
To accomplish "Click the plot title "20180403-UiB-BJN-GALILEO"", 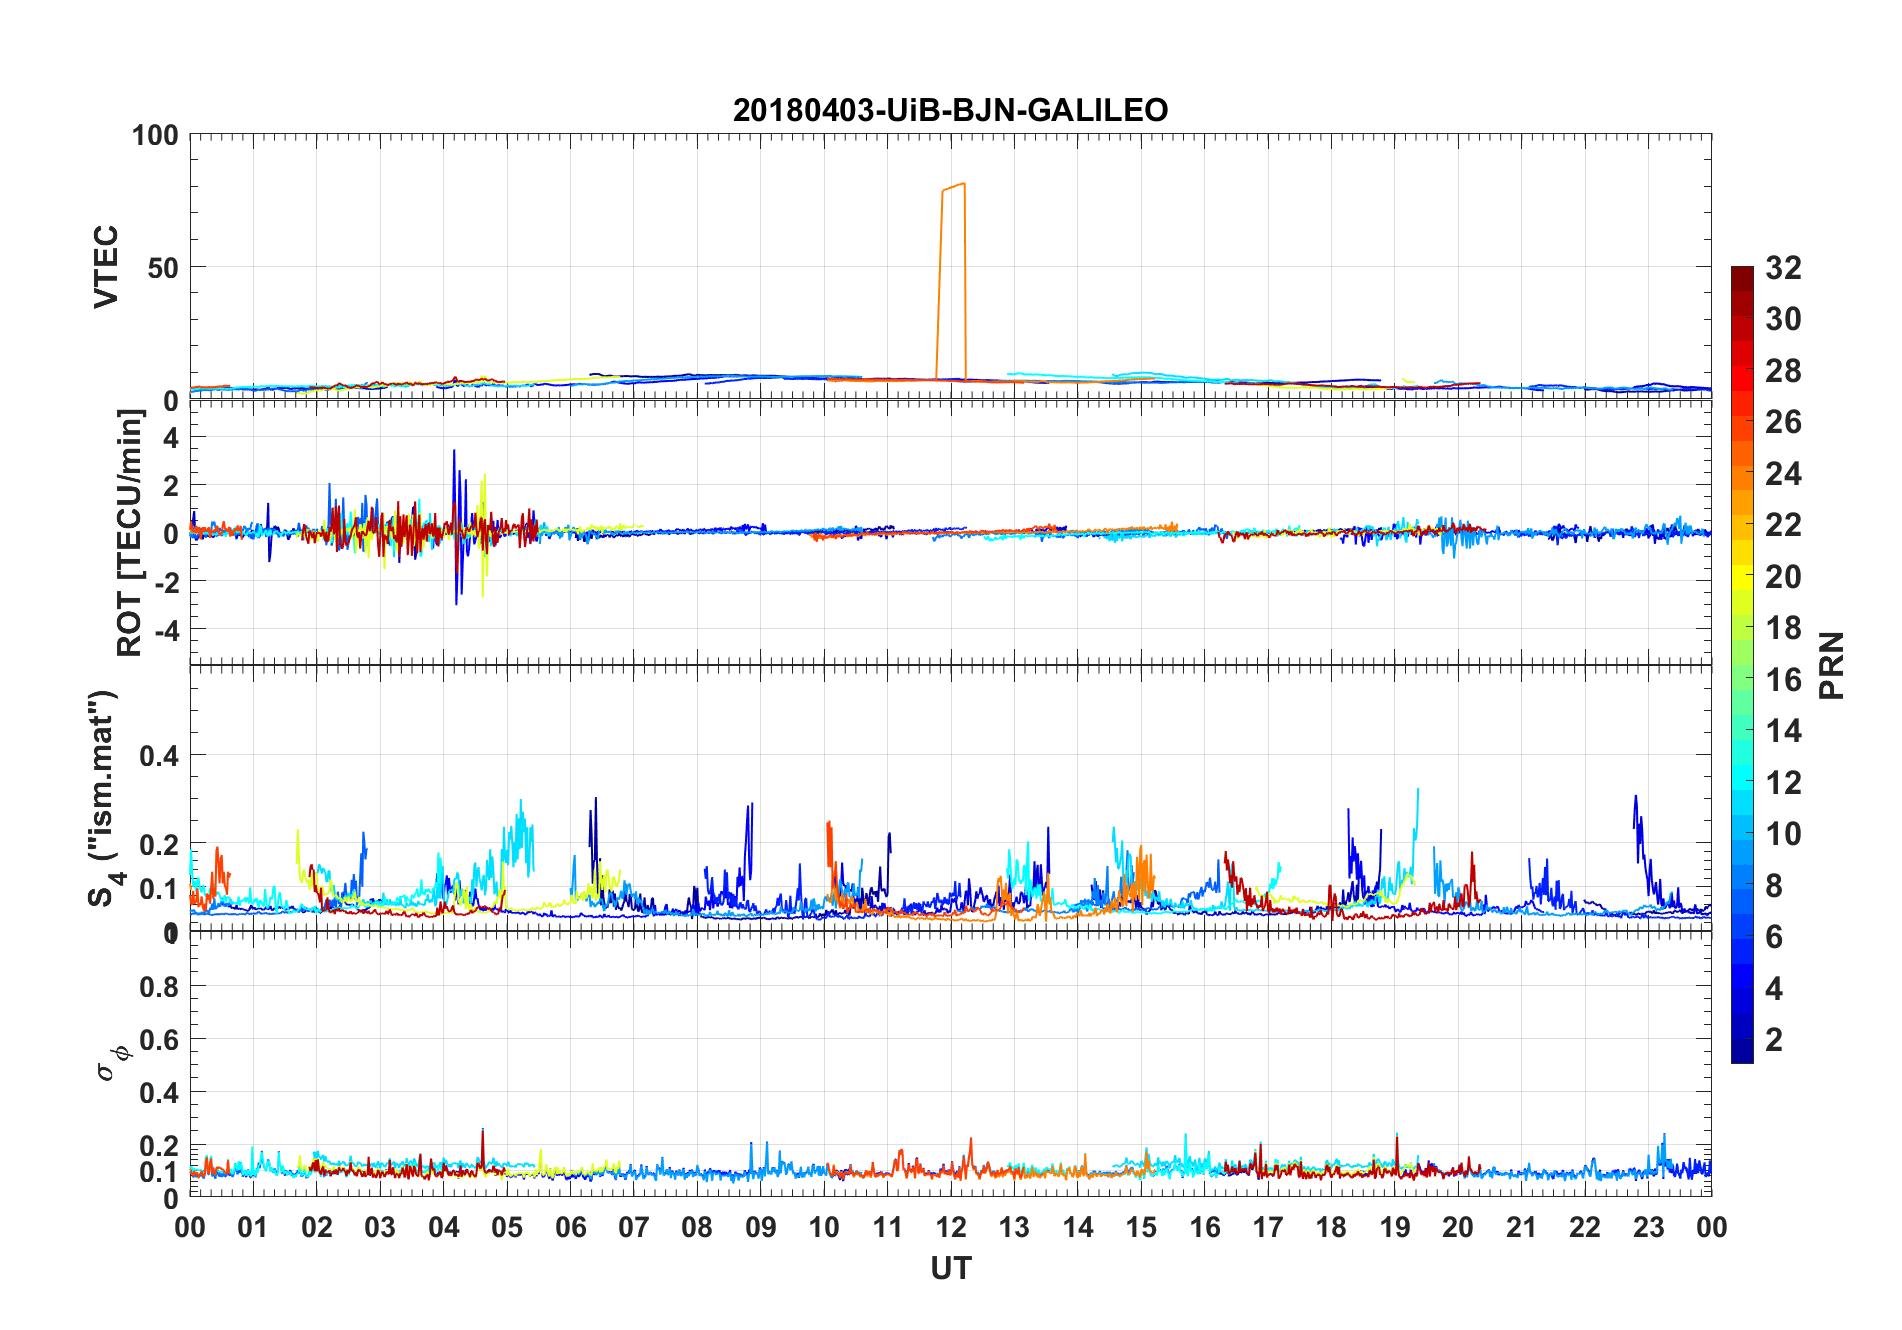I will tap(950, 110).
